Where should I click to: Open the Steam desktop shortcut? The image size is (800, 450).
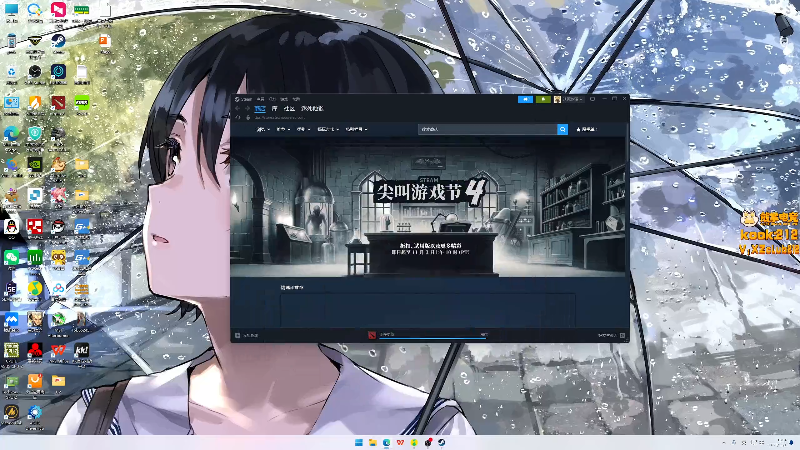tap(58, 43)
